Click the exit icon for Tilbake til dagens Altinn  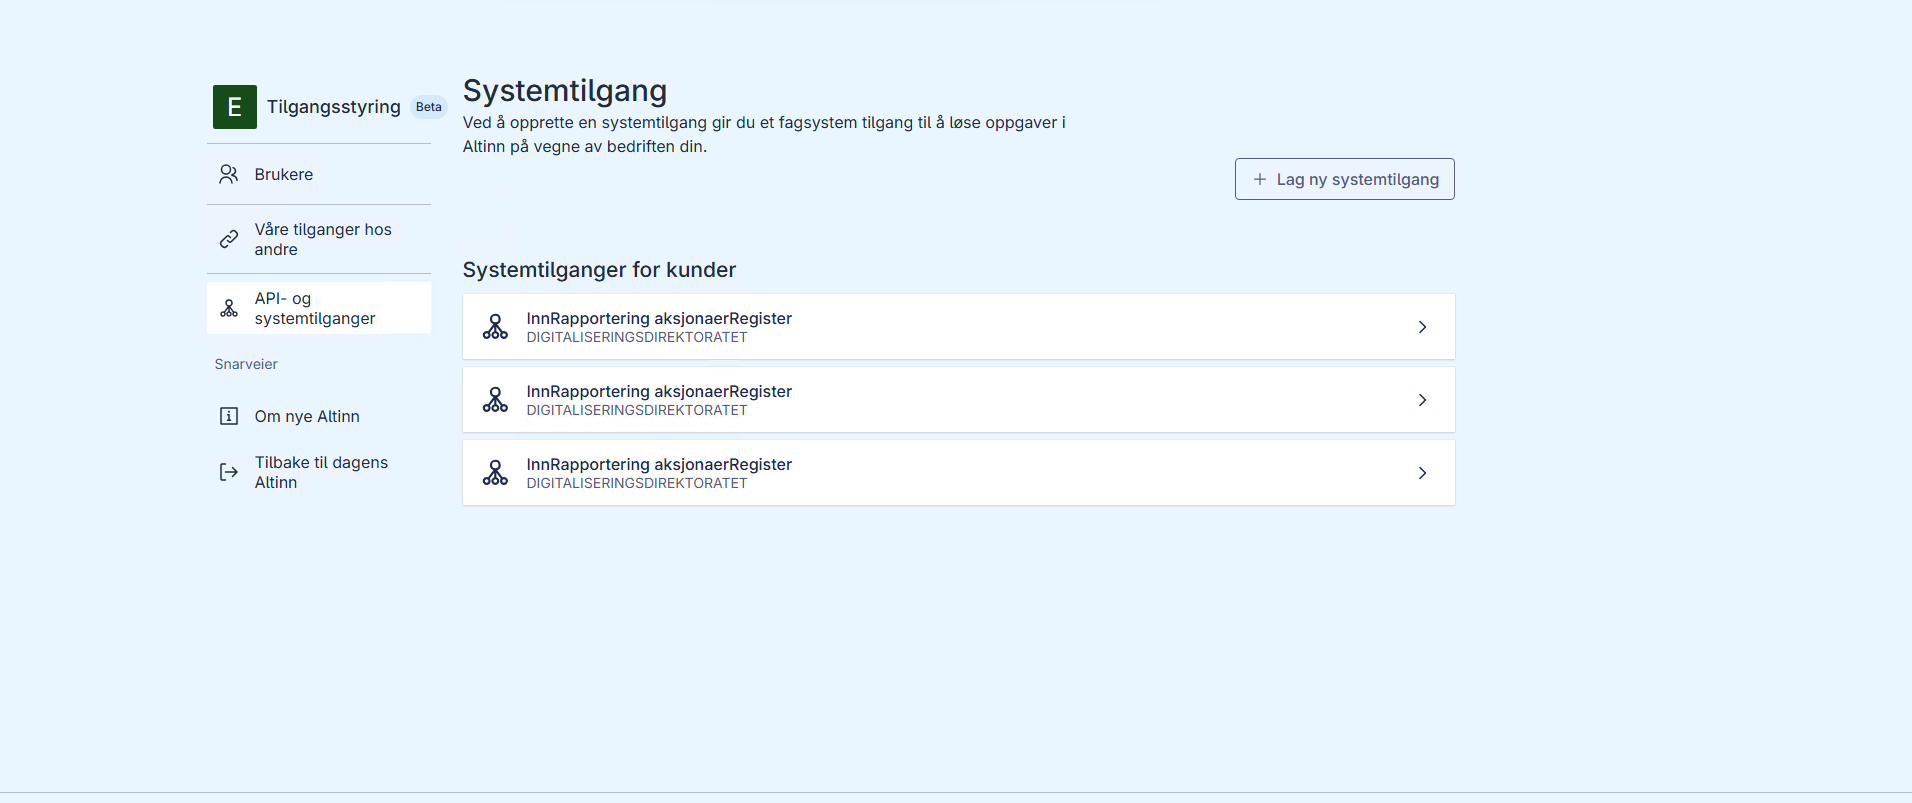[229, 472]
